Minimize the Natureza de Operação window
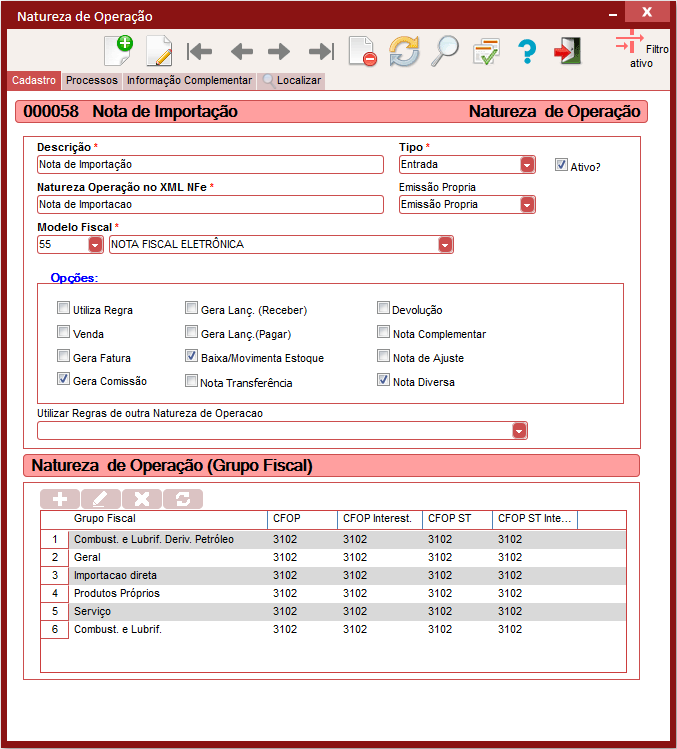This screenshot has height=749, width=677. (x=613, y=15)
